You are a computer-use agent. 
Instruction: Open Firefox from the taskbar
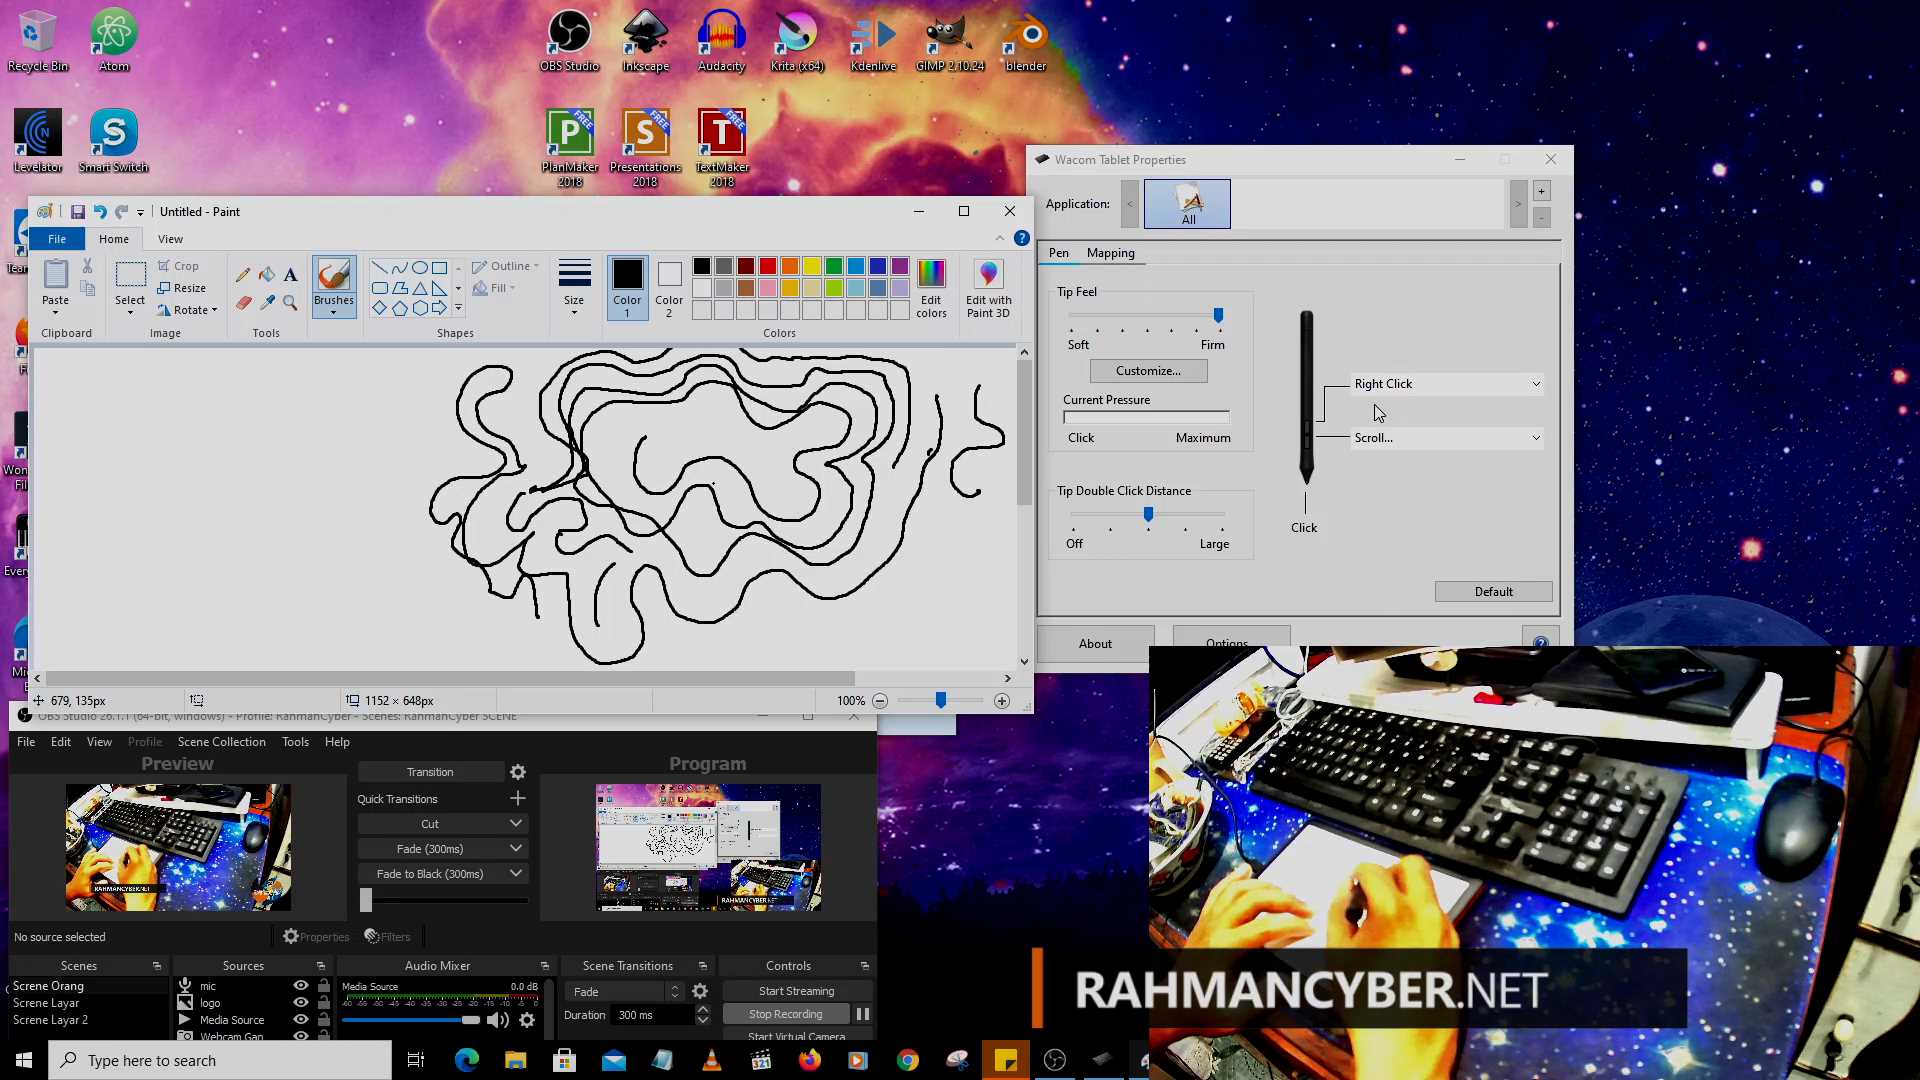pyautogui.click(x=810, y=1060)
